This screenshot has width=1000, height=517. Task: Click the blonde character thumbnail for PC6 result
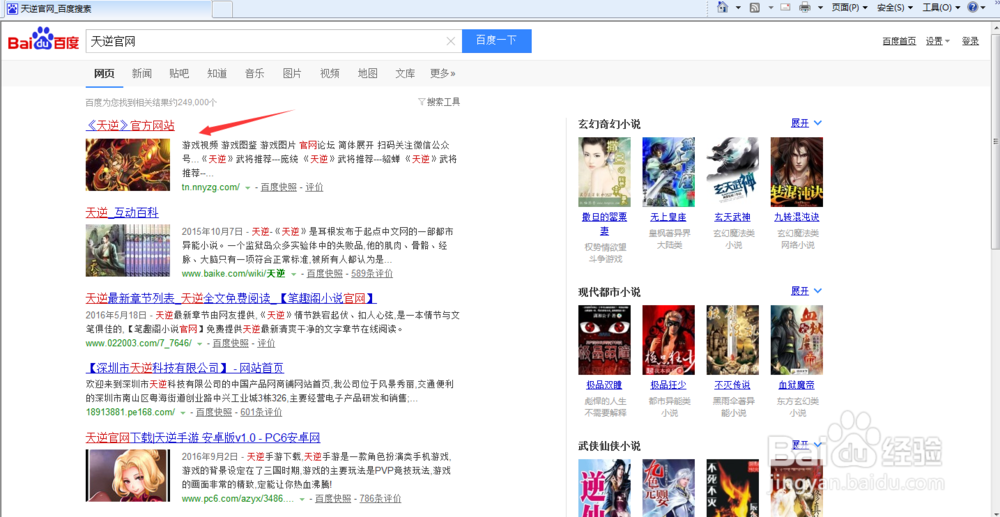(128, 475)
